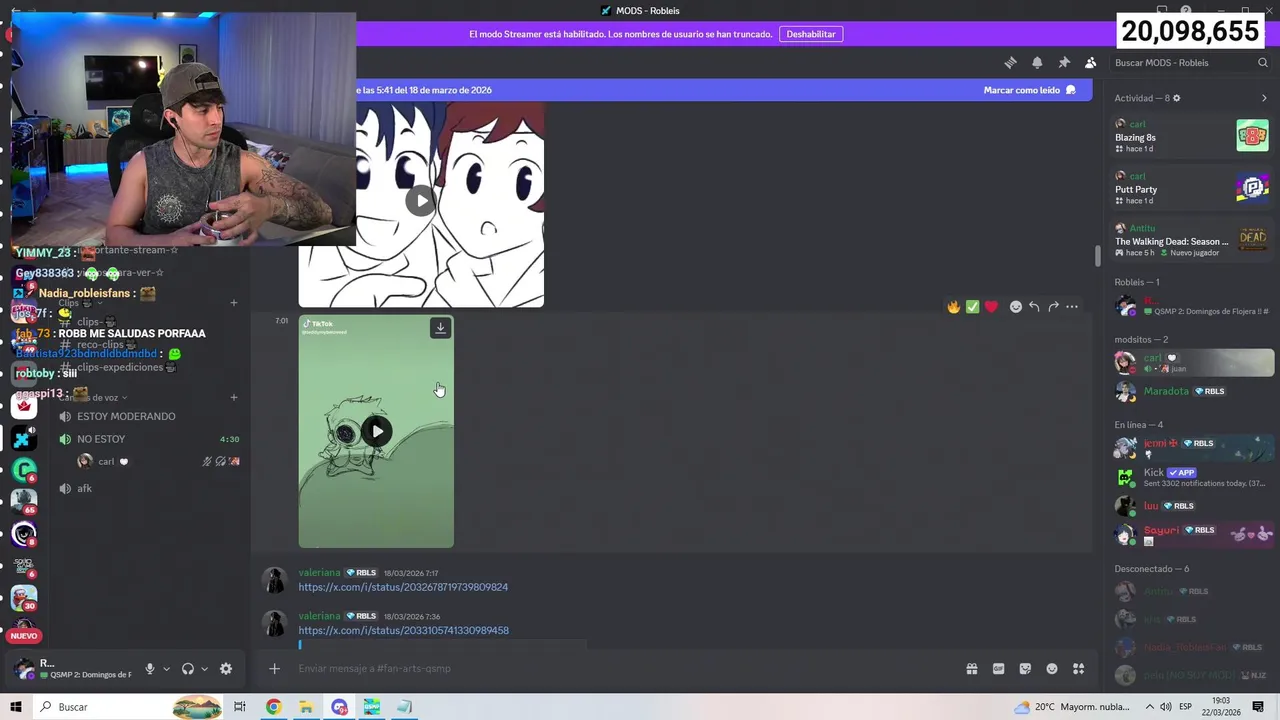Open the message More options menu
1280x720 pixels.
(1072, 307)
